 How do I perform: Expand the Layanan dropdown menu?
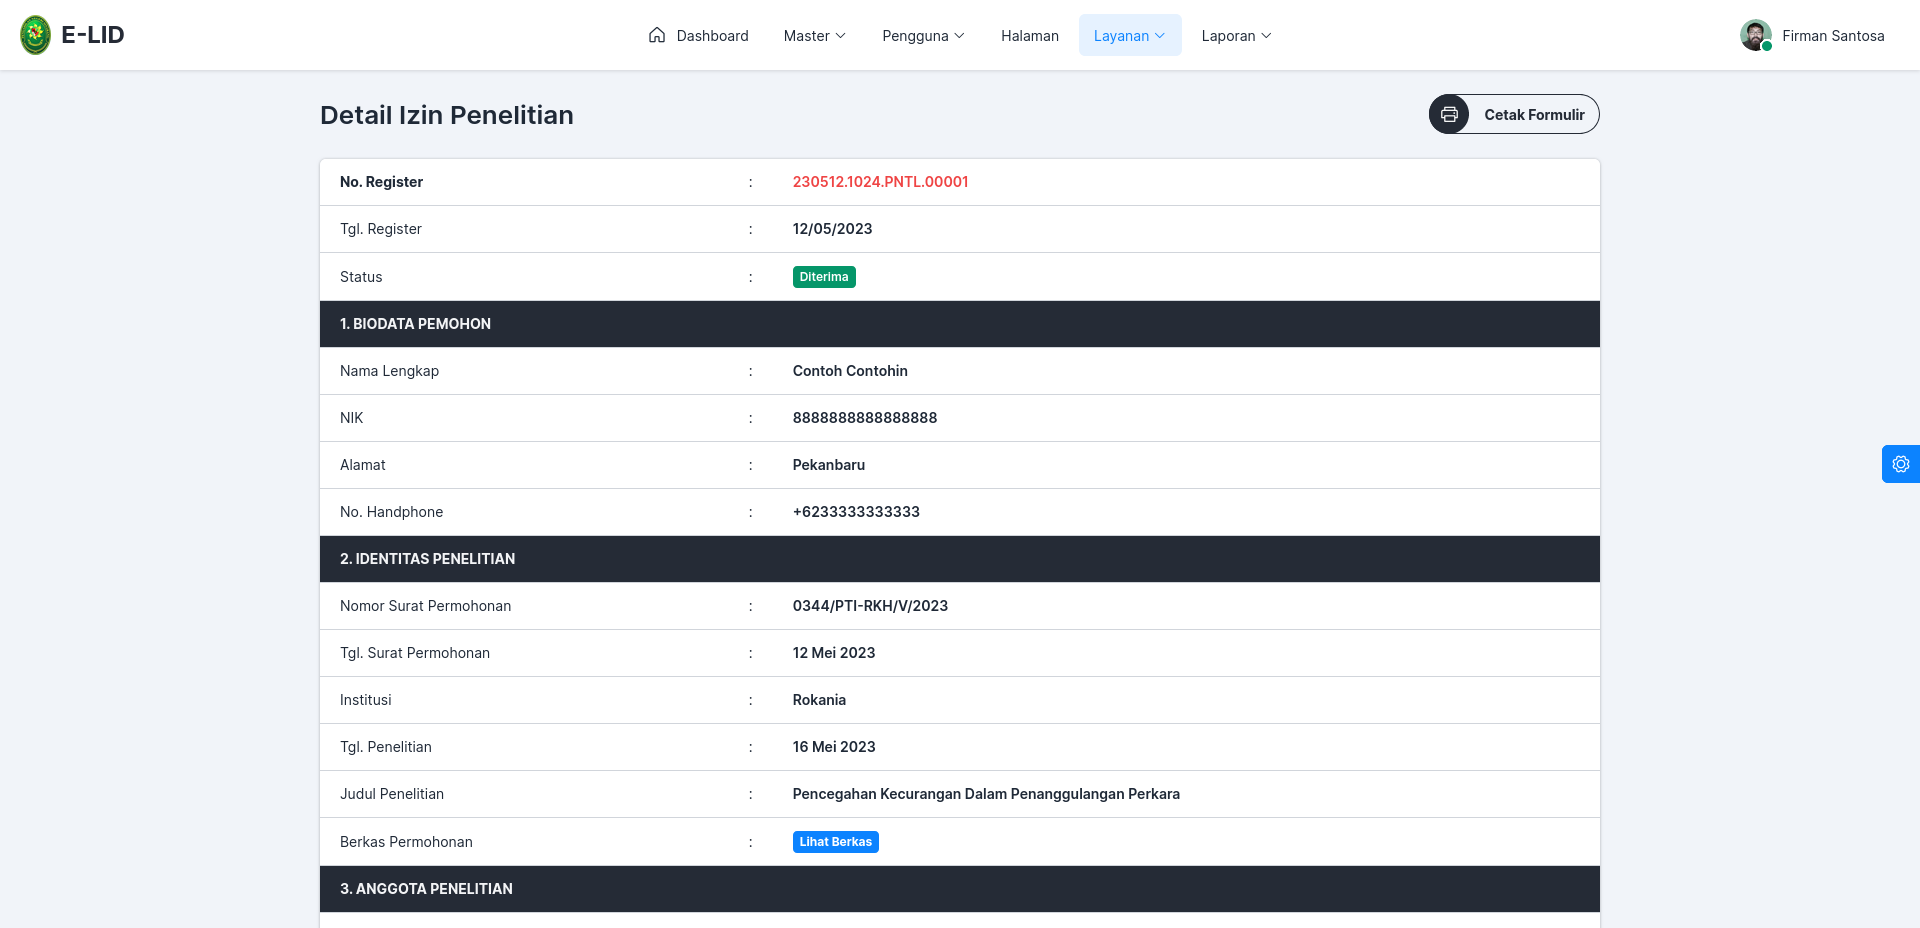[1130, 35]
